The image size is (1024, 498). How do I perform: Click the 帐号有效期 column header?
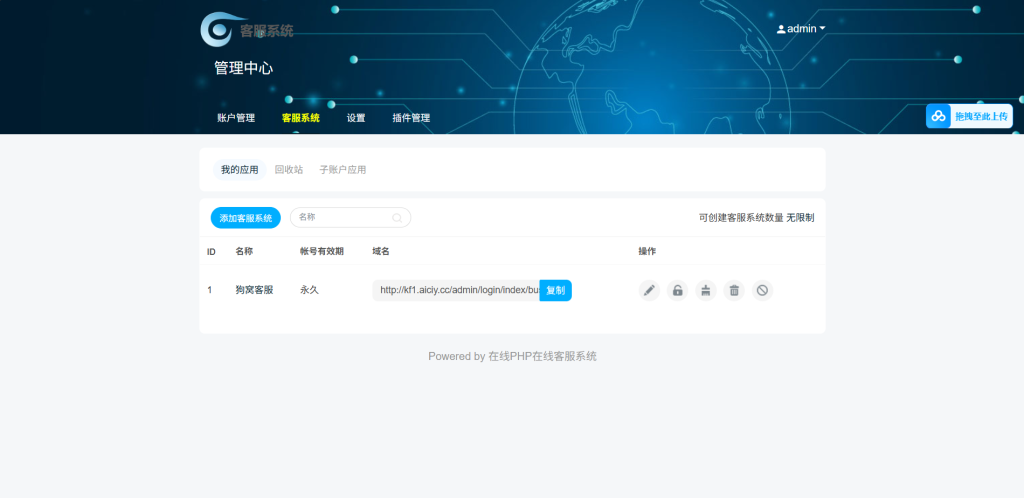[x=321, y=251]
